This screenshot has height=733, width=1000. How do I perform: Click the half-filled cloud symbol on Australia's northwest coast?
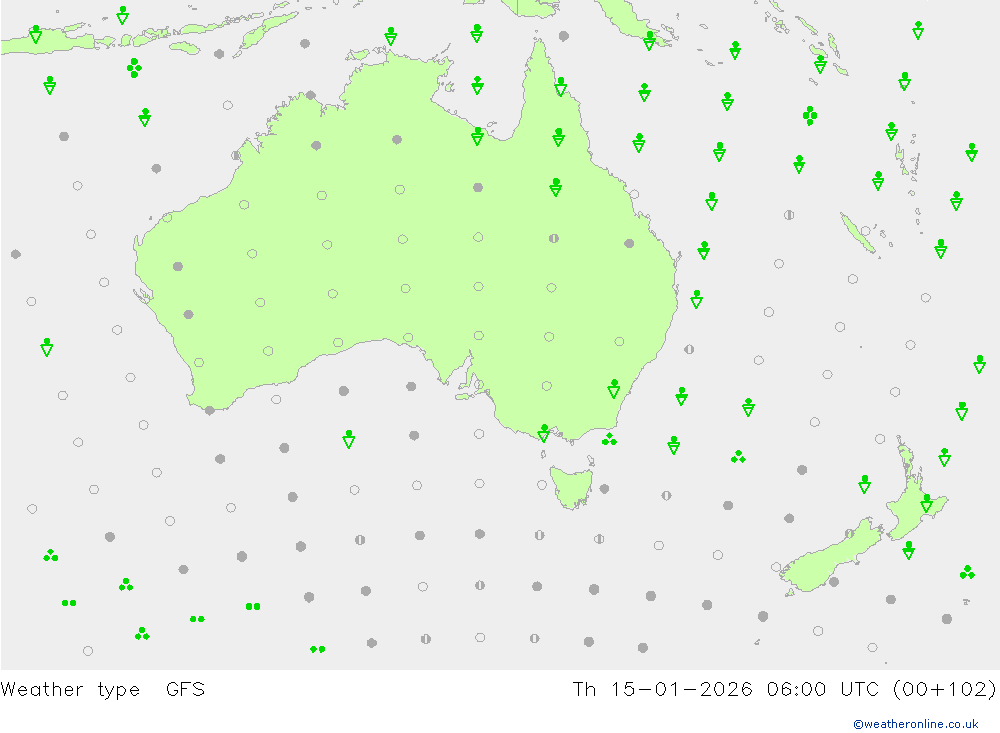235,156
